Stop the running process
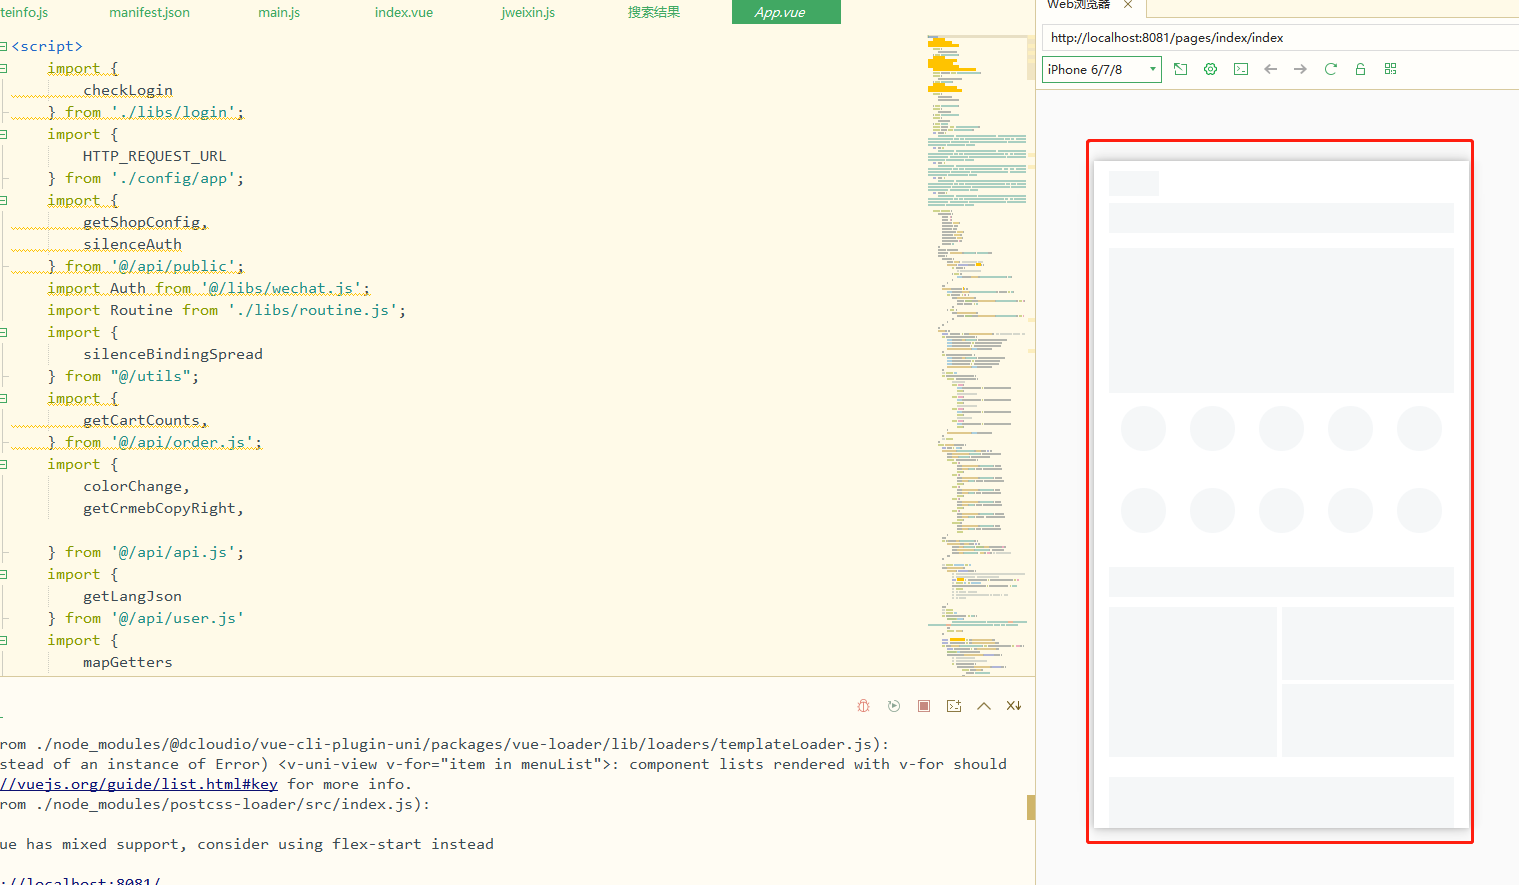 click(924, 706)
